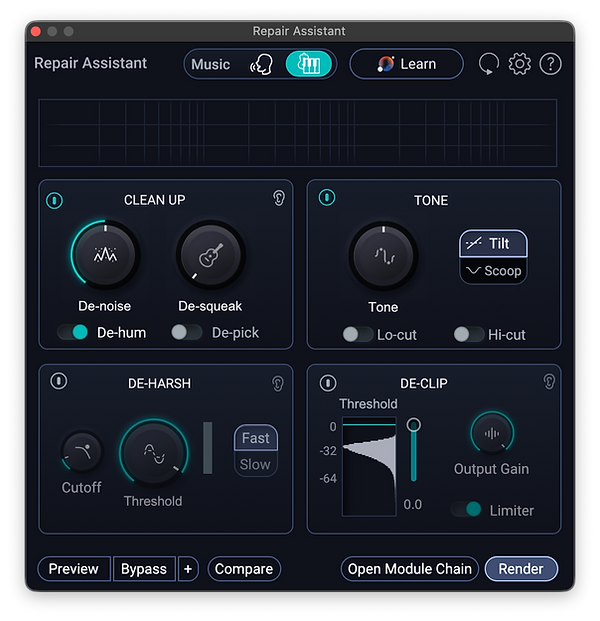This screenshot has width=600, height=621.
Task: Click the Tone knob
Action: 383,256
